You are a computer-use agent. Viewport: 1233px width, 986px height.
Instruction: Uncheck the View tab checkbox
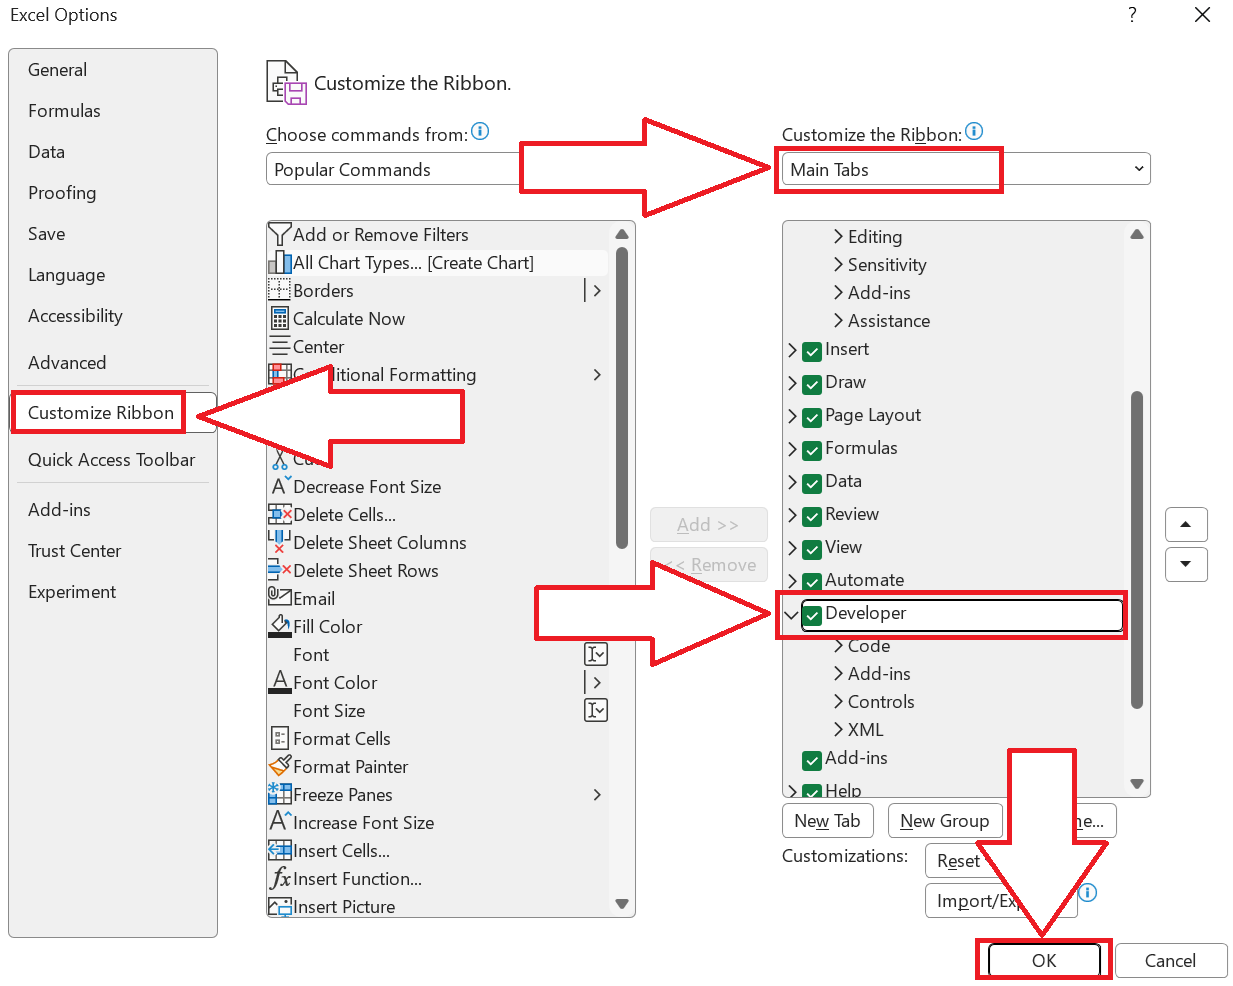(x=812, y=549)
